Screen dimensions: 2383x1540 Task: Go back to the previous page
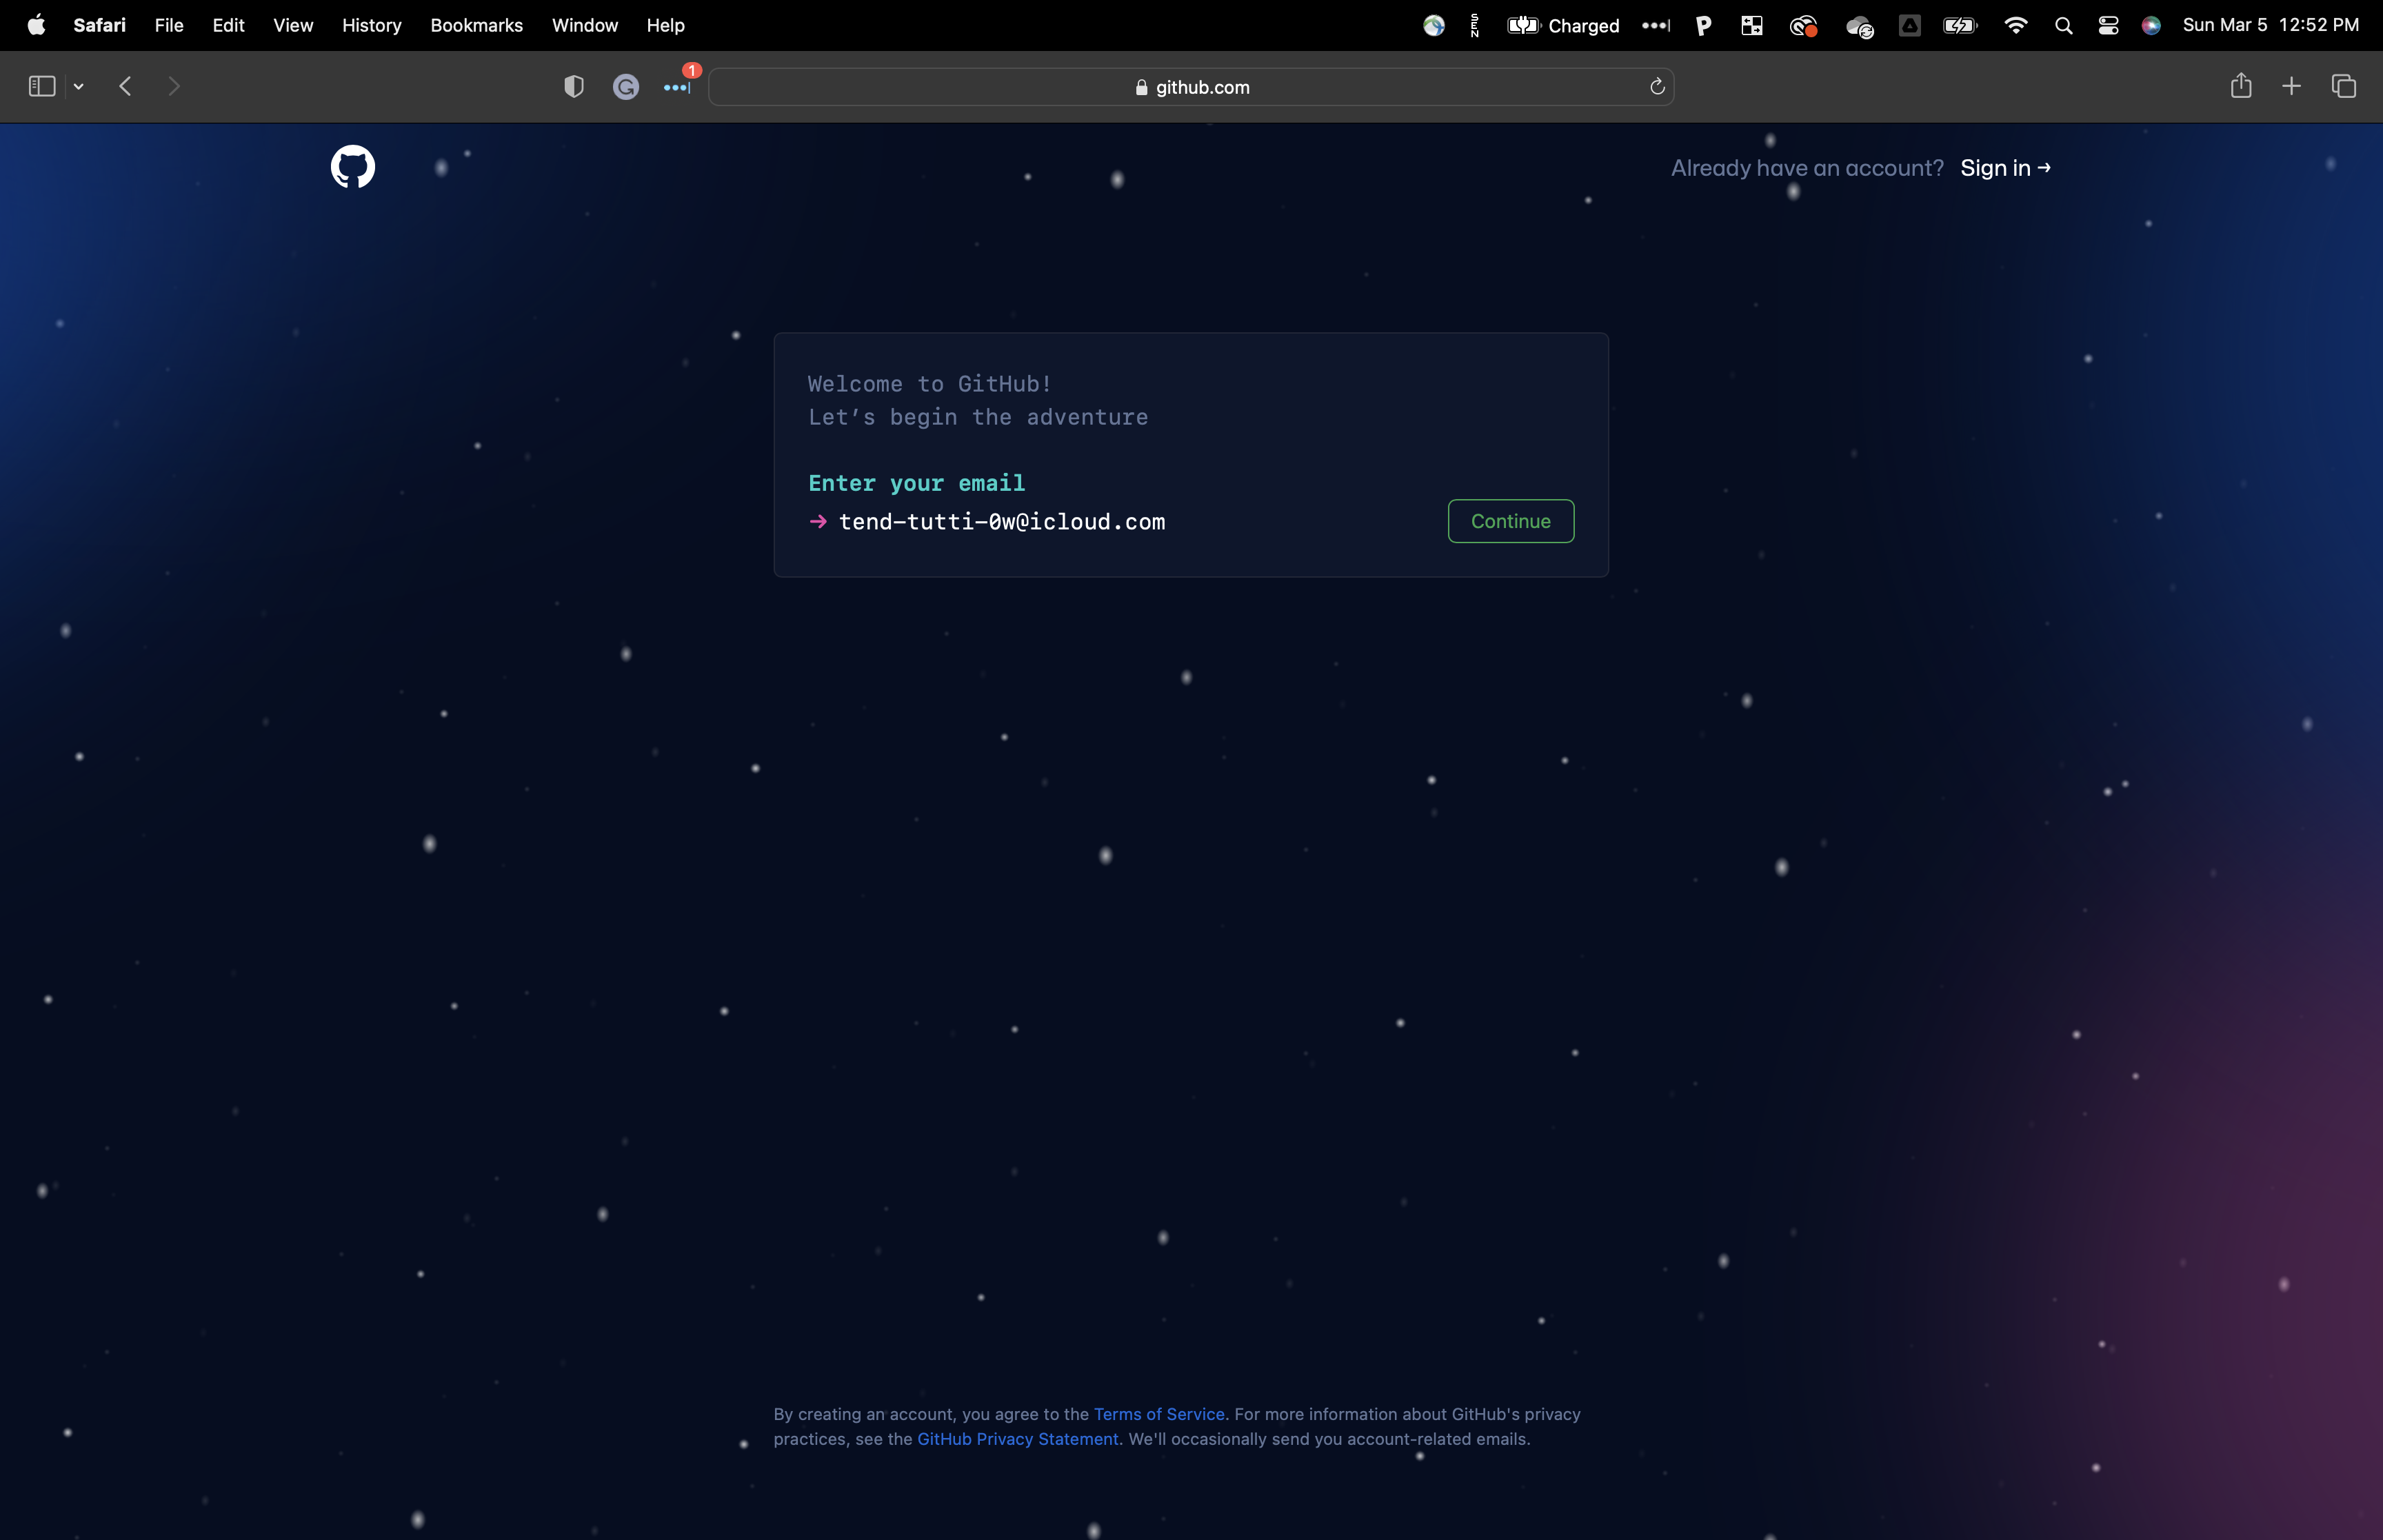(125, 87)
